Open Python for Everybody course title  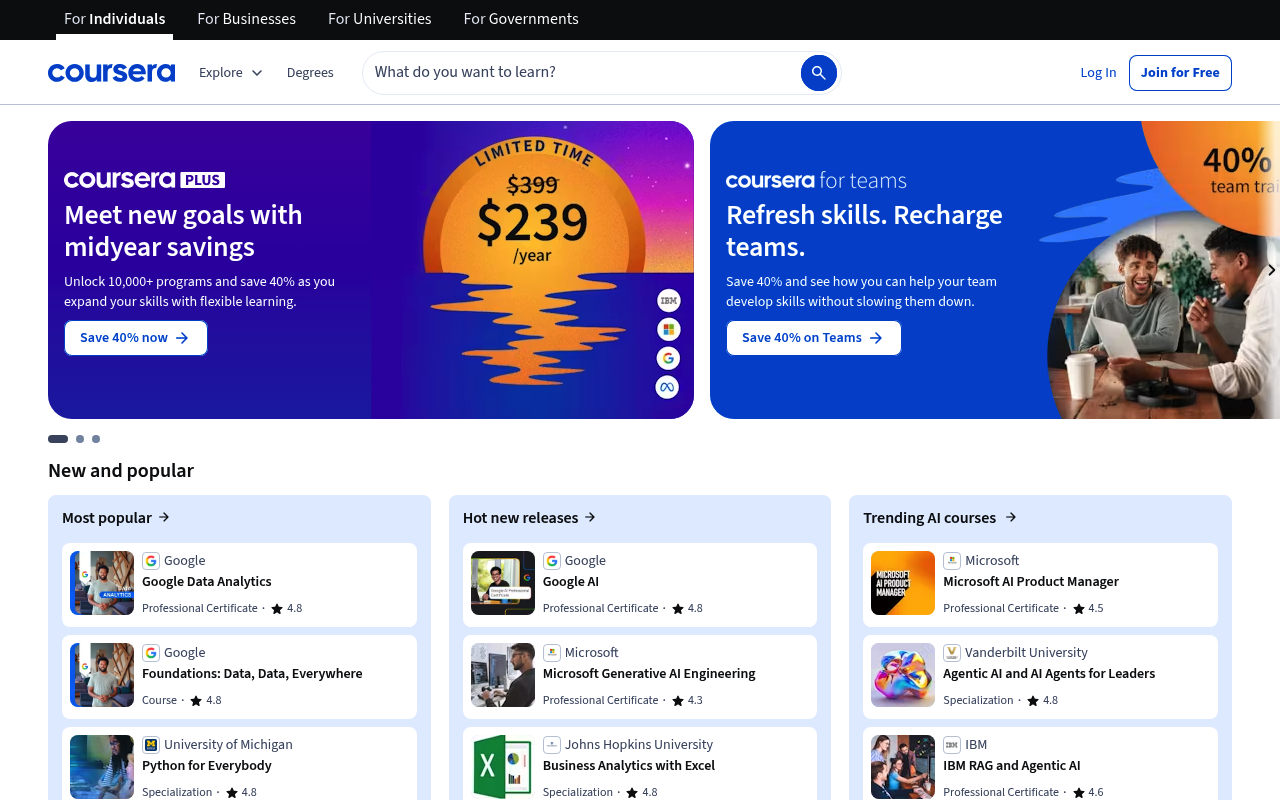pos(207,766)
